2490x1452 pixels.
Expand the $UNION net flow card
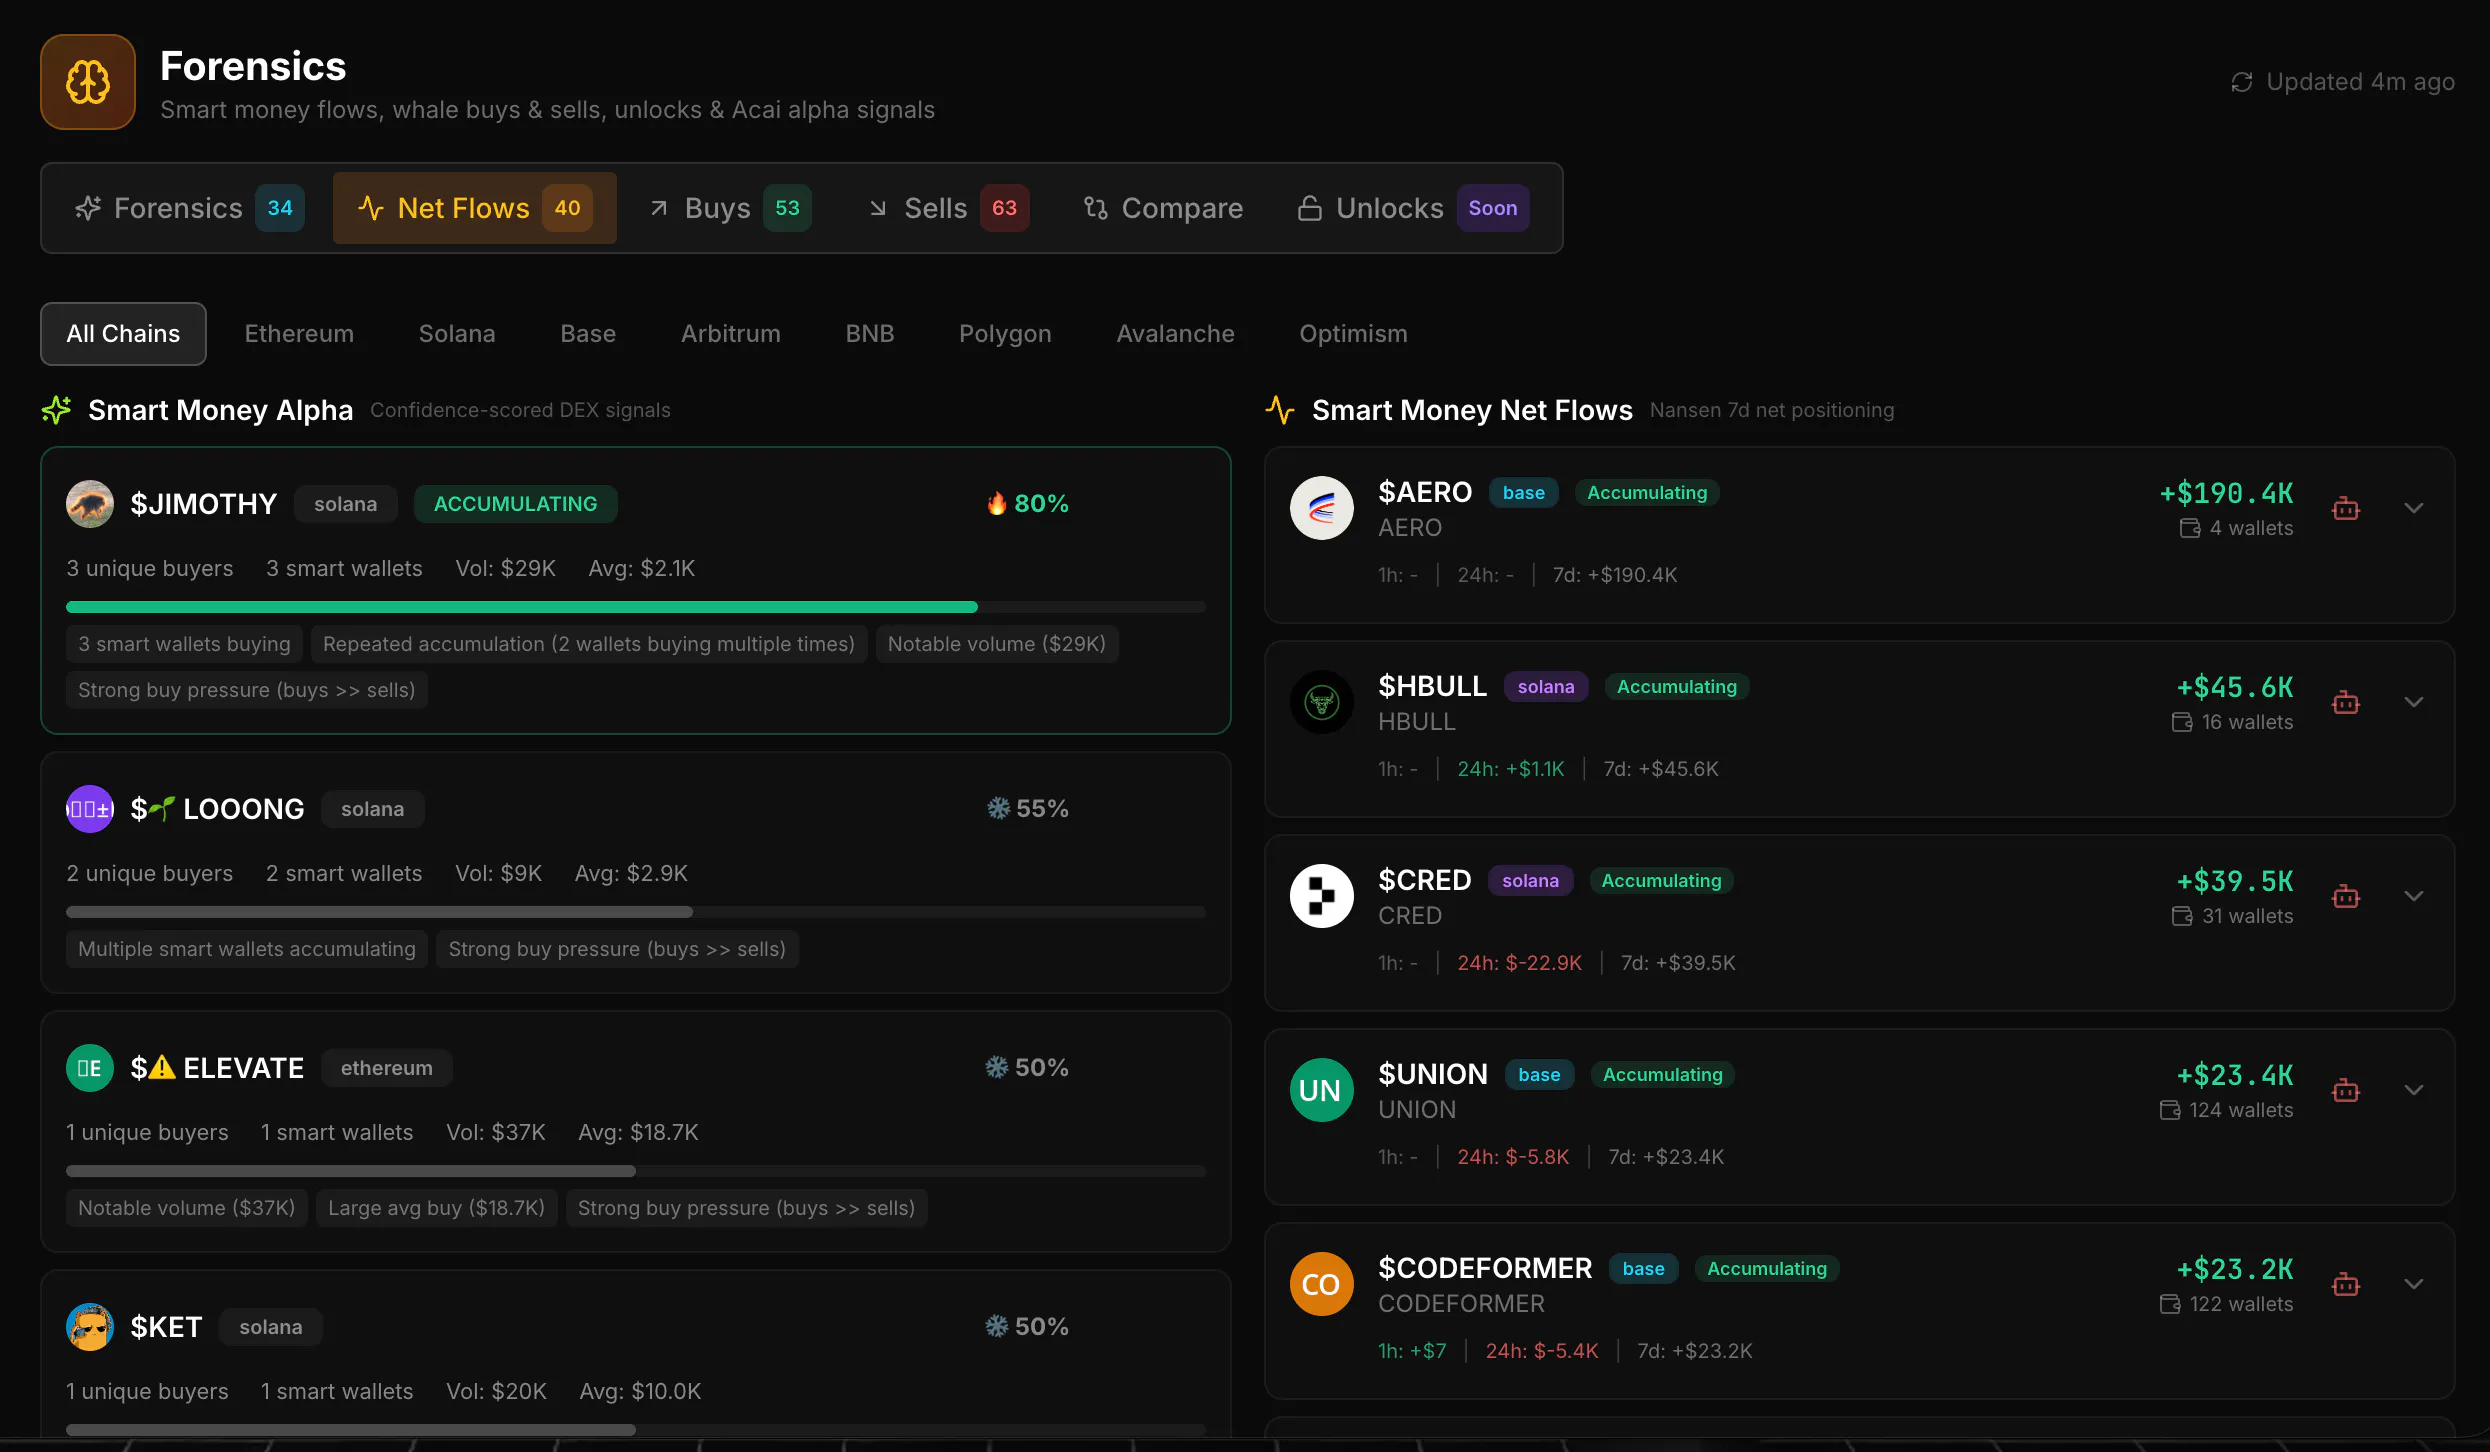tap(2414, 1090)
